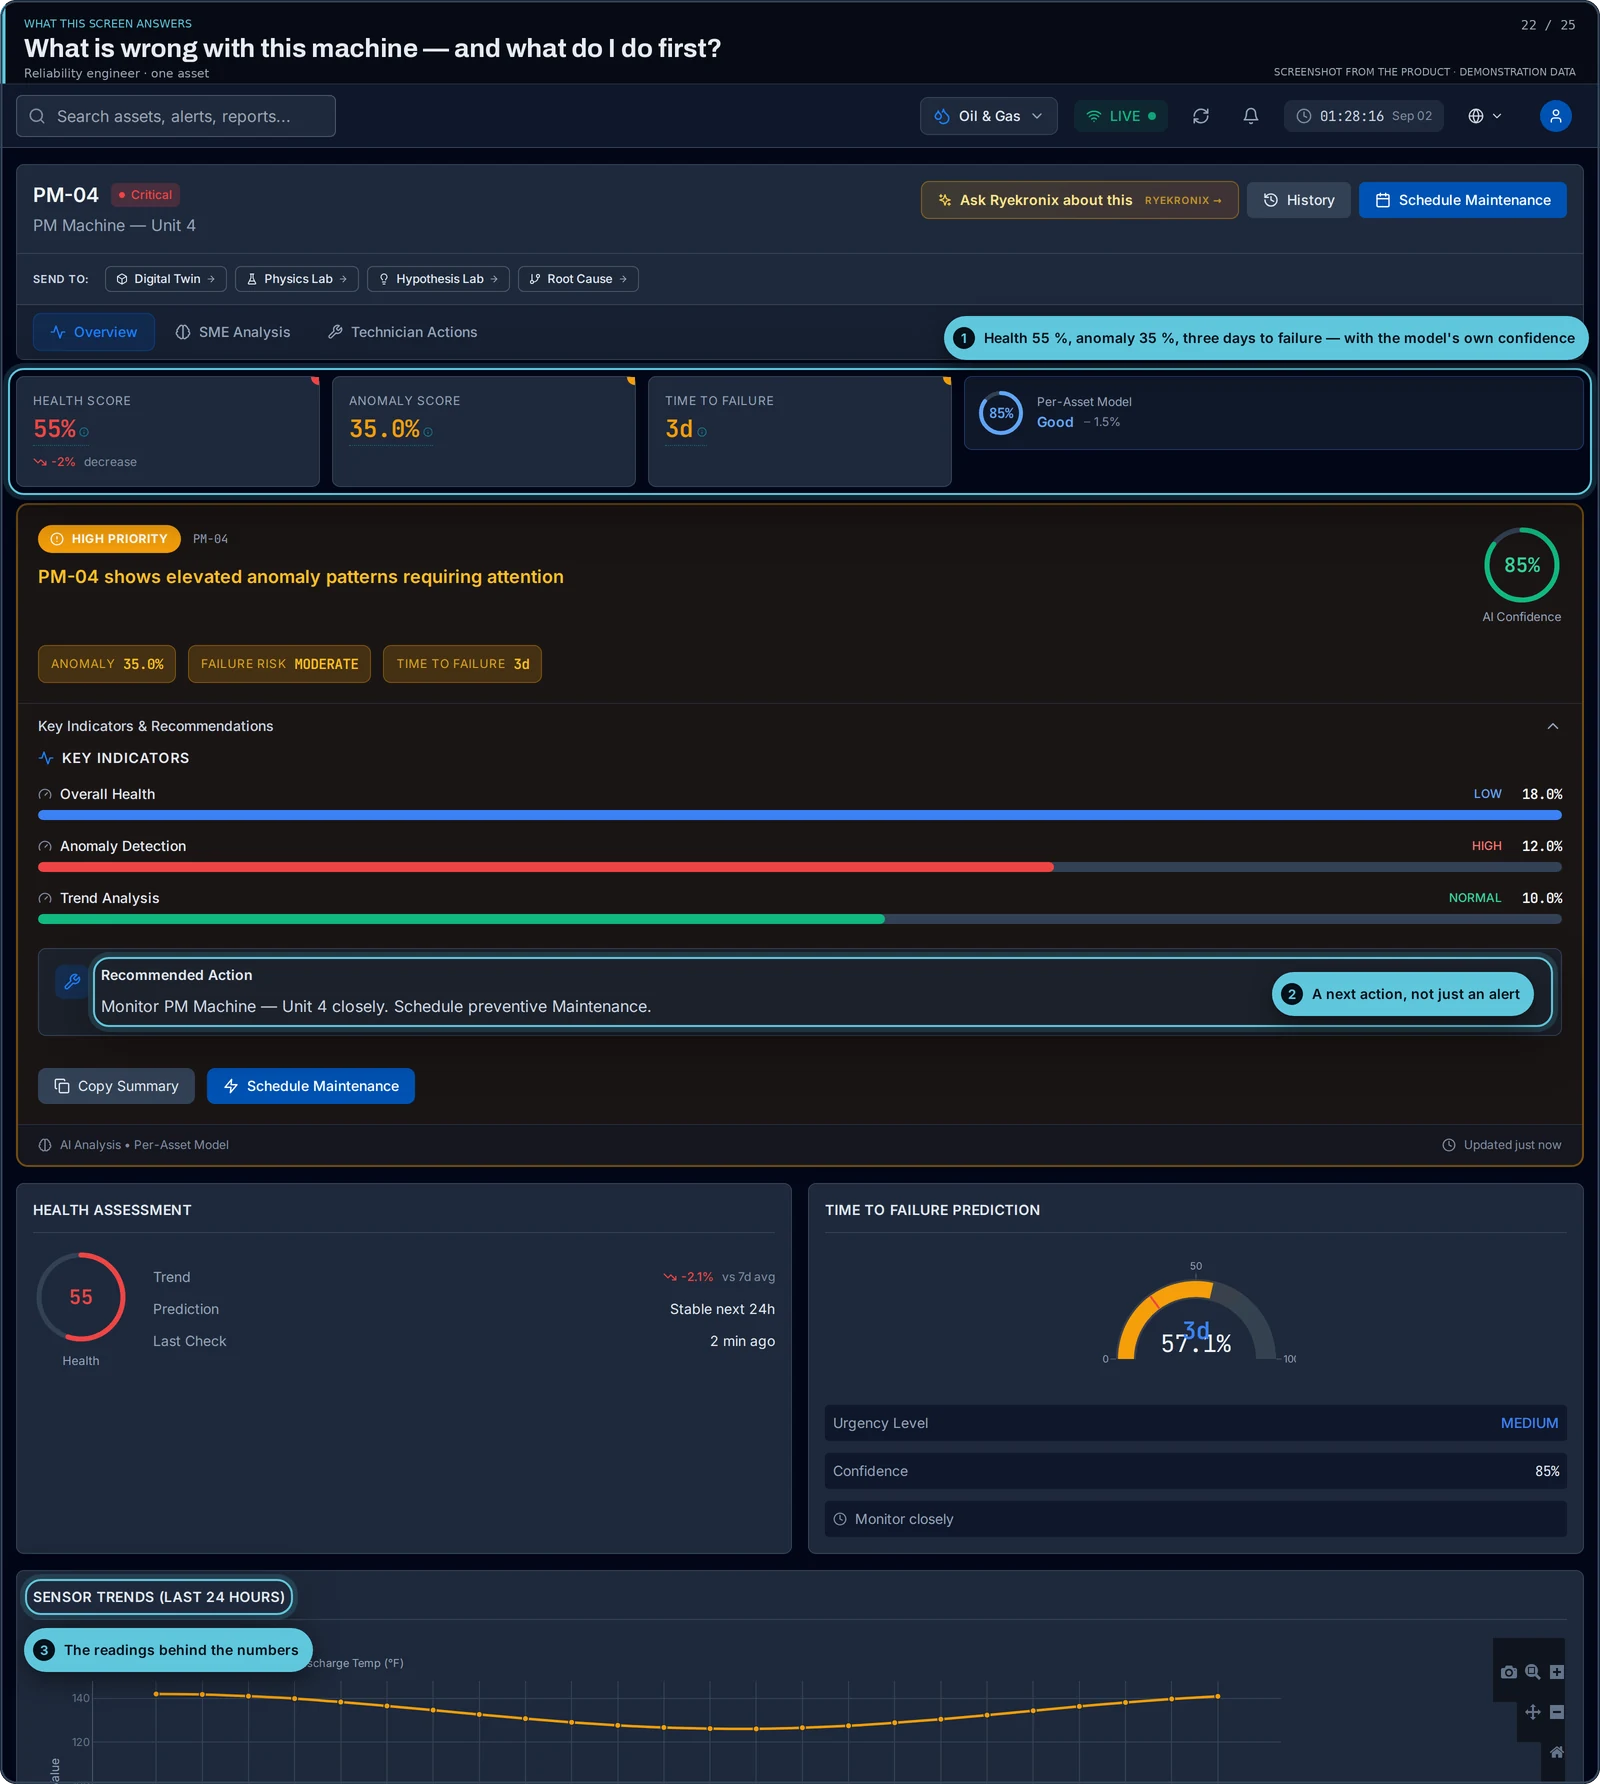Send asset to Root Cause
1600x1784 pixels.
pos(578,279)
